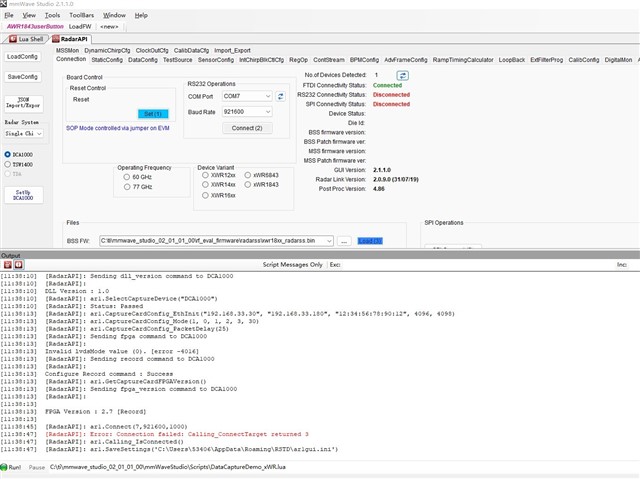The image size is (640, 479).
Task: Click the second red output toolbar icon
Action: coord(19,265)
